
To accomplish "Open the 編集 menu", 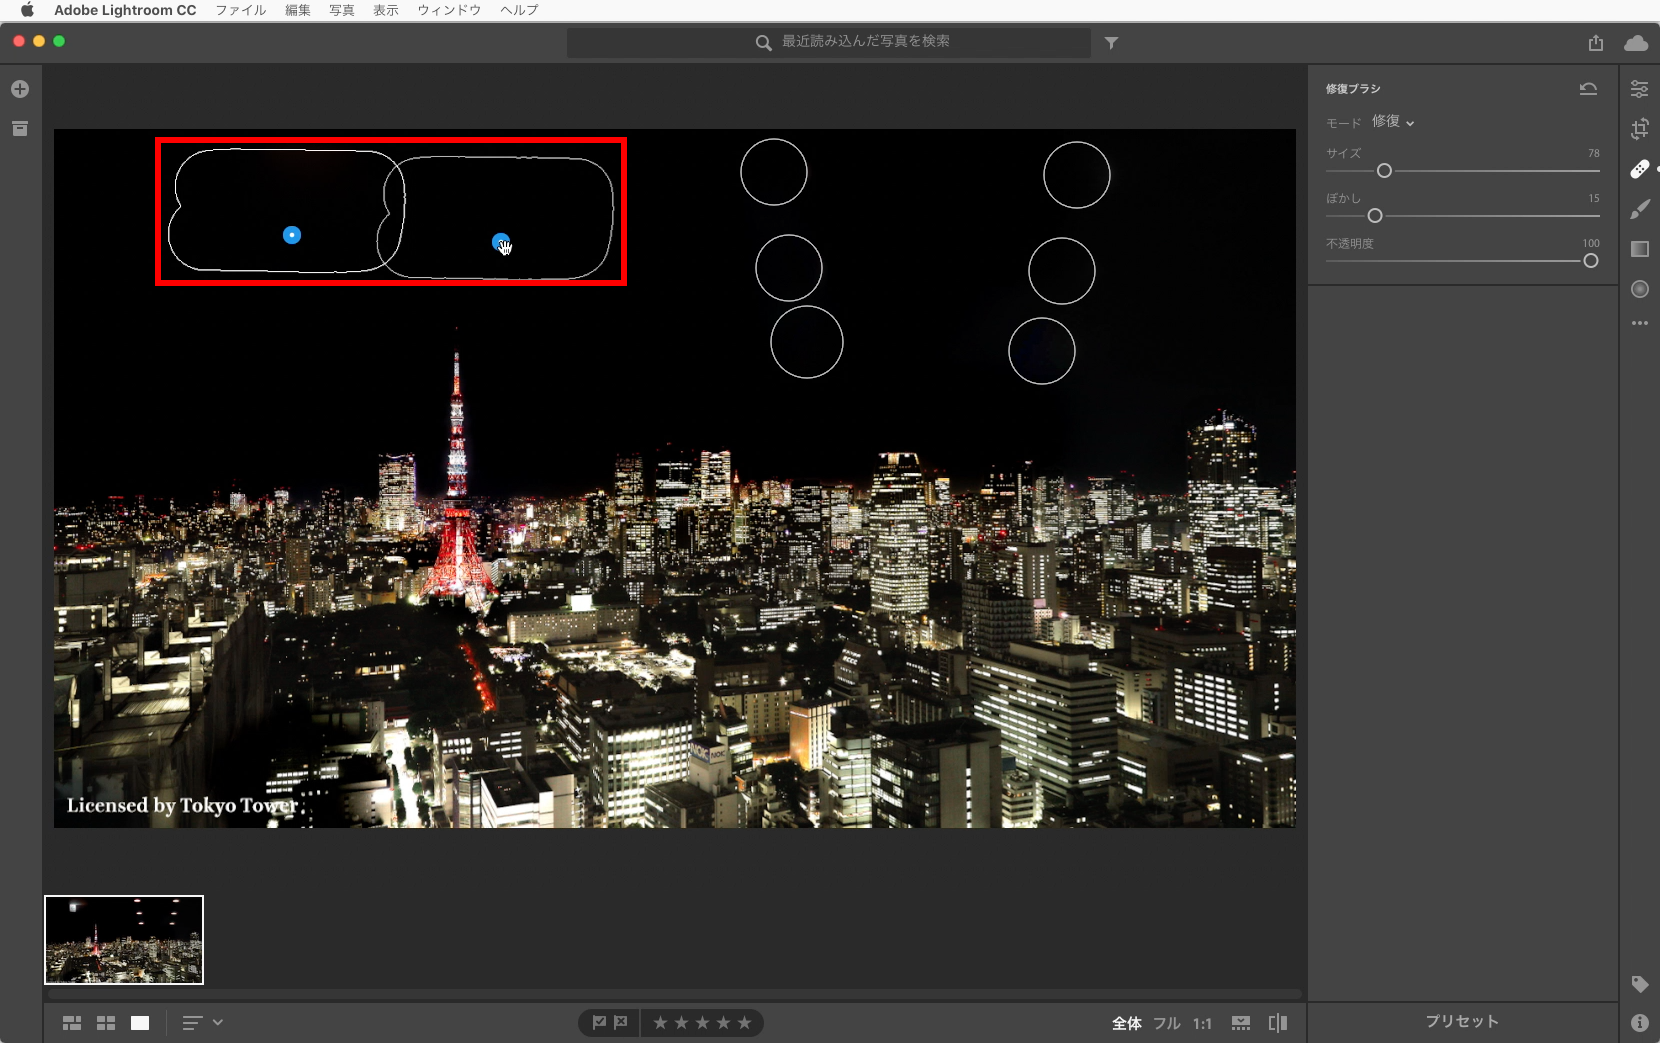I will click(x=298, y=10).
